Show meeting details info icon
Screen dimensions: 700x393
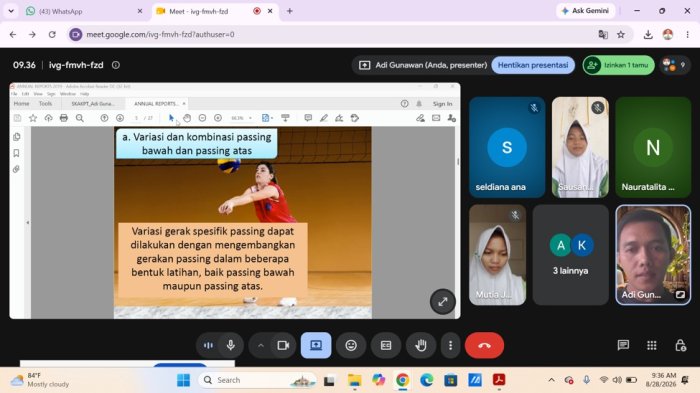(116, 65)
